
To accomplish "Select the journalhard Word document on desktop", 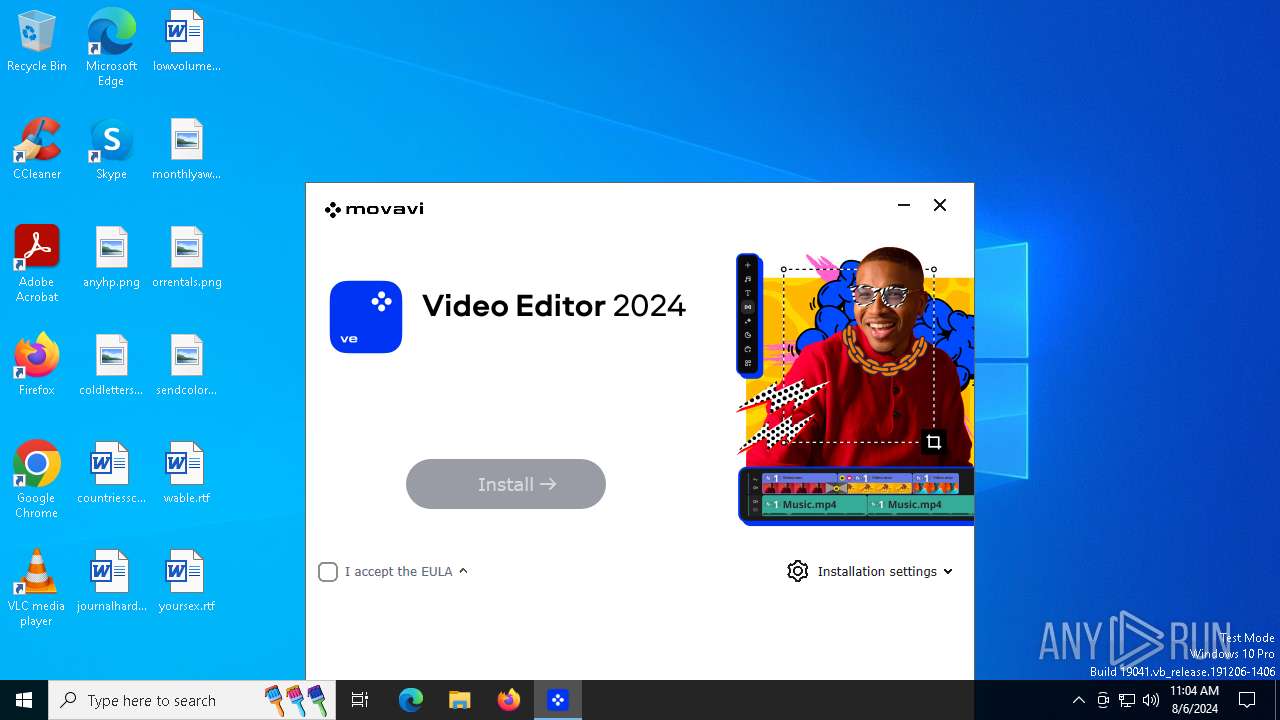I will [x=111, y=582].
